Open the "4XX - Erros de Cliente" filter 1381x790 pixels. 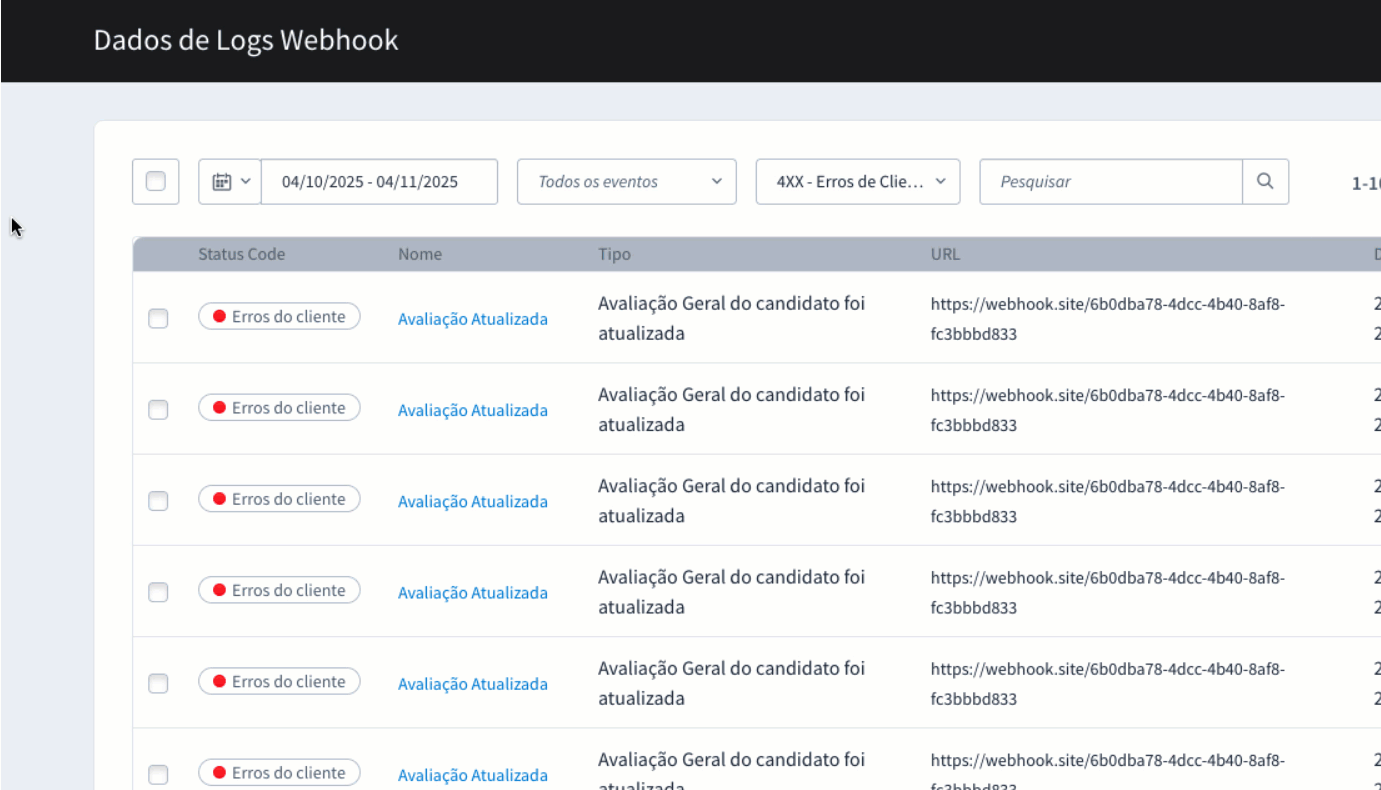(x=857, y=182)
